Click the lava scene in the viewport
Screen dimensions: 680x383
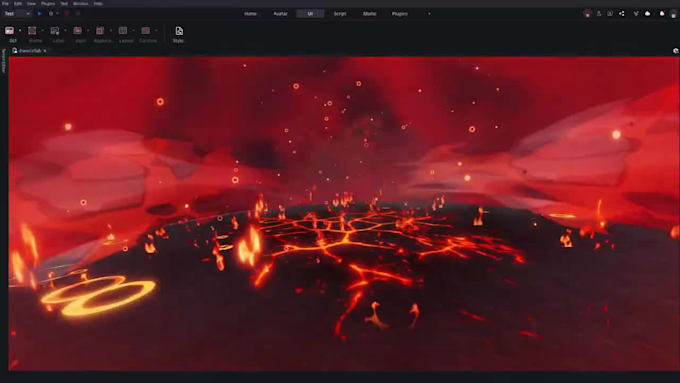(343, 213)
